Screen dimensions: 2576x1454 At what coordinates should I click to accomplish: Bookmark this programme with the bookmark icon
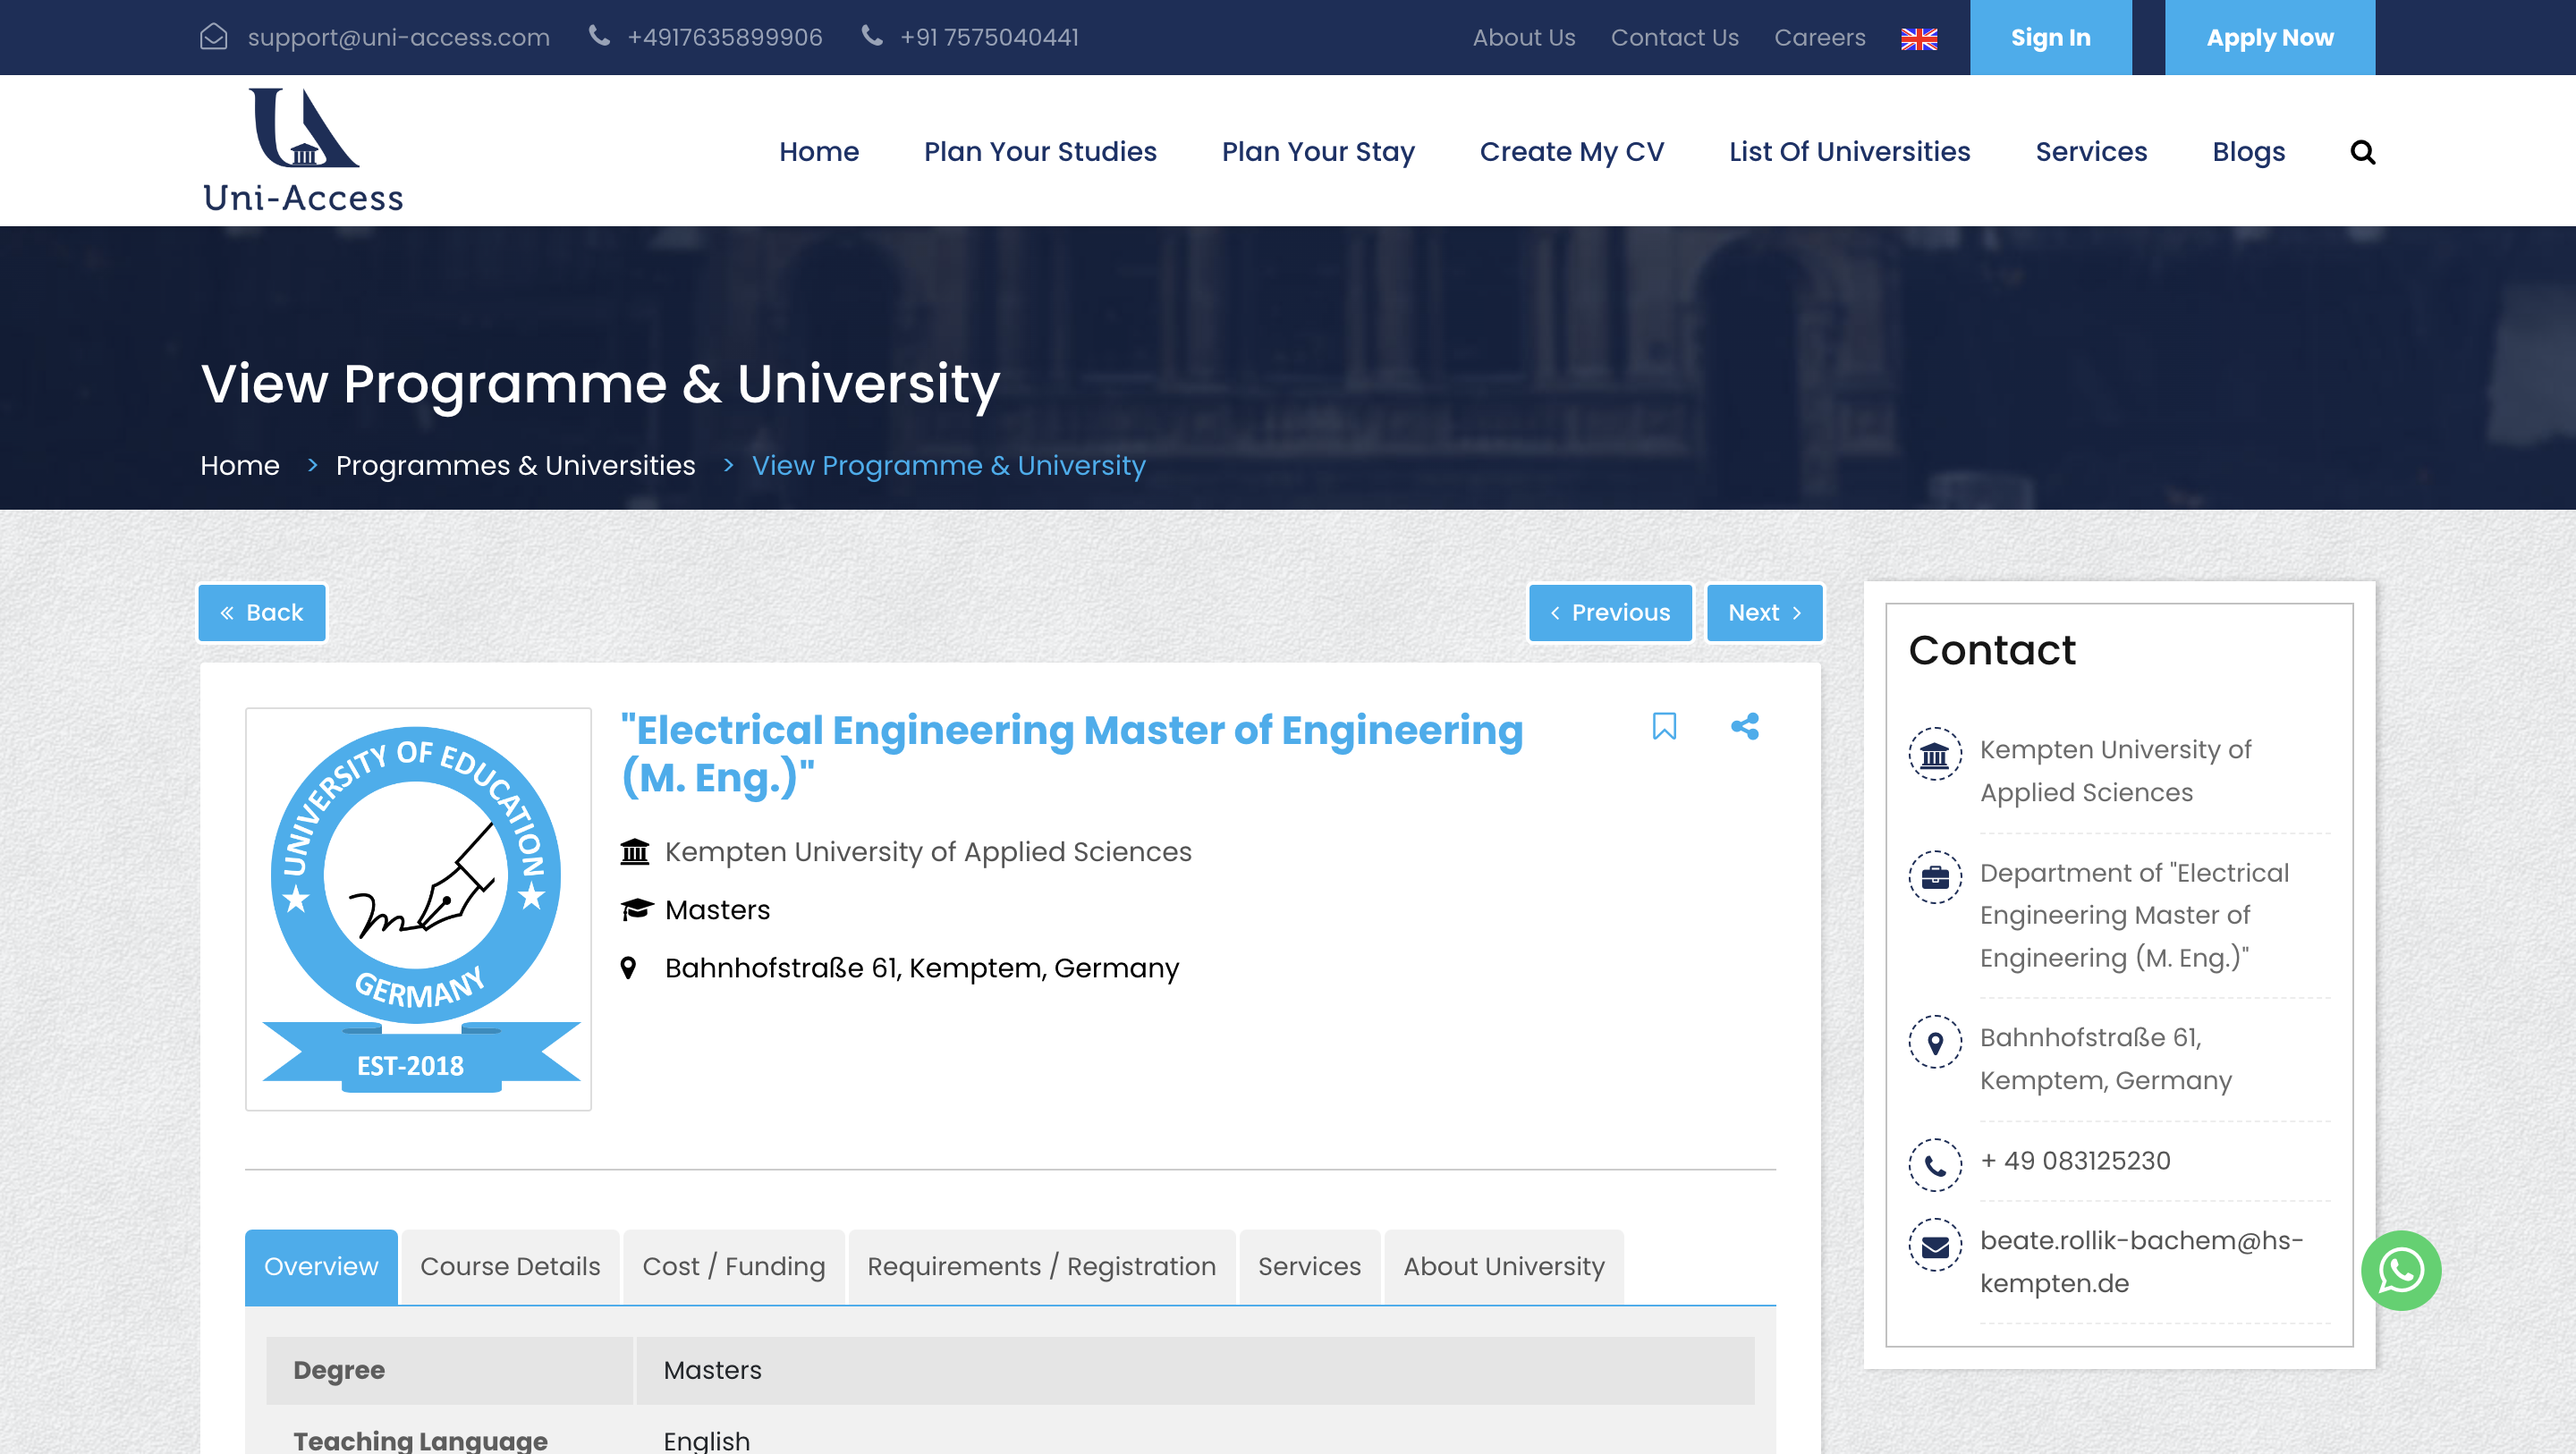[x=1664, y=726]
